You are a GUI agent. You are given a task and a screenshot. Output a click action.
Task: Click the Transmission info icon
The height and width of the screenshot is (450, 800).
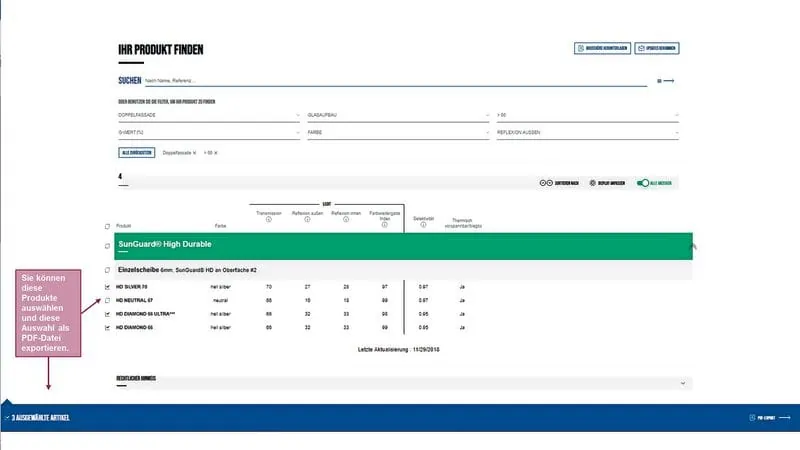(269, 220)
